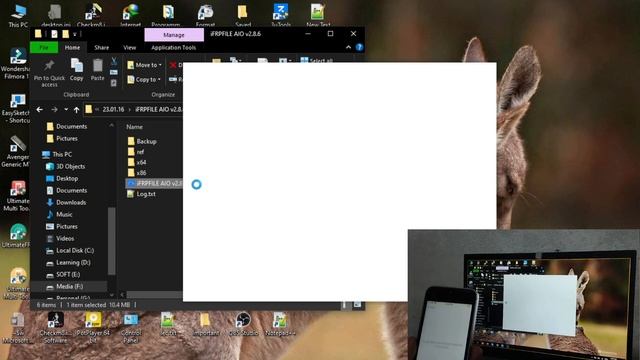Viewport: 640px width, 360px height.
Task: Select the Backup folder in file list
Action: (x=142, y=141)
